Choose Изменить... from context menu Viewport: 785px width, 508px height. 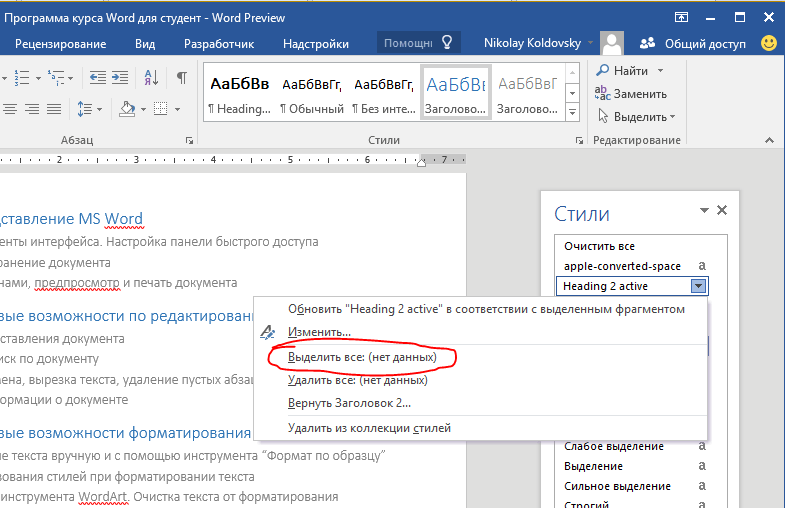pyautogui.click(x=481, y=332)
